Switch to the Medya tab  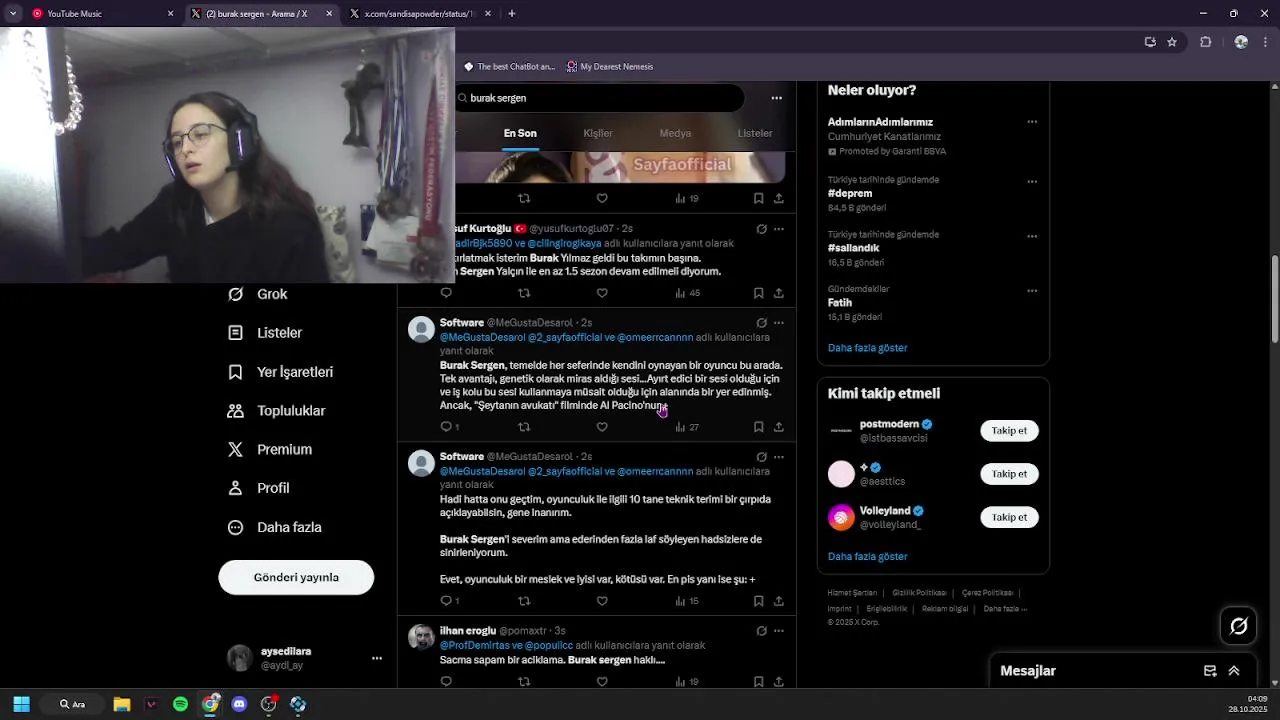tap(675, 133)
